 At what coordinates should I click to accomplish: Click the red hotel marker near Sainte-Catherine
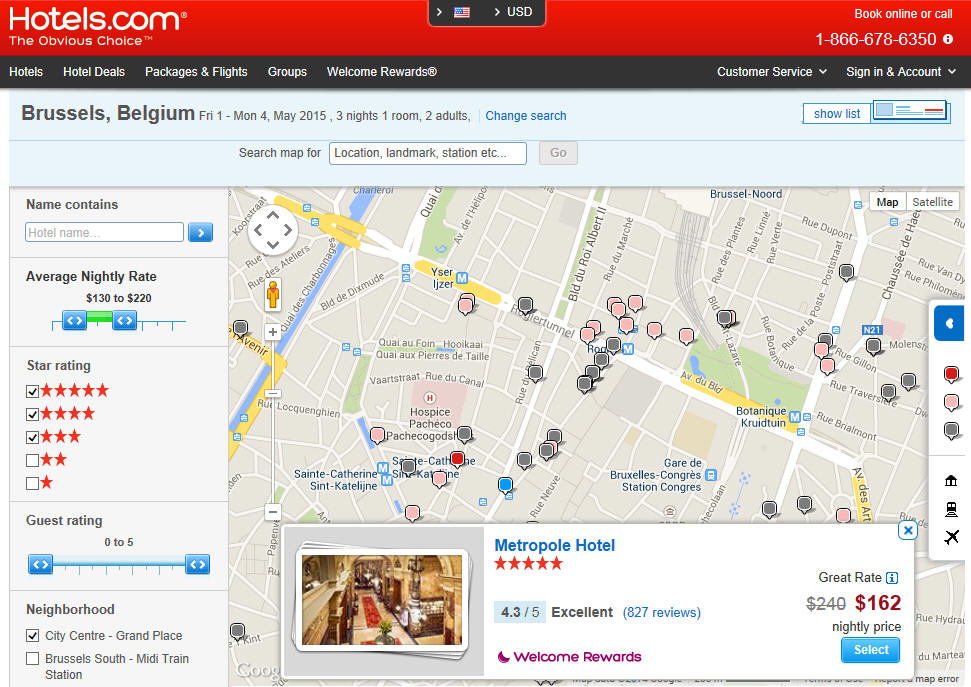(x=457, y=460)
